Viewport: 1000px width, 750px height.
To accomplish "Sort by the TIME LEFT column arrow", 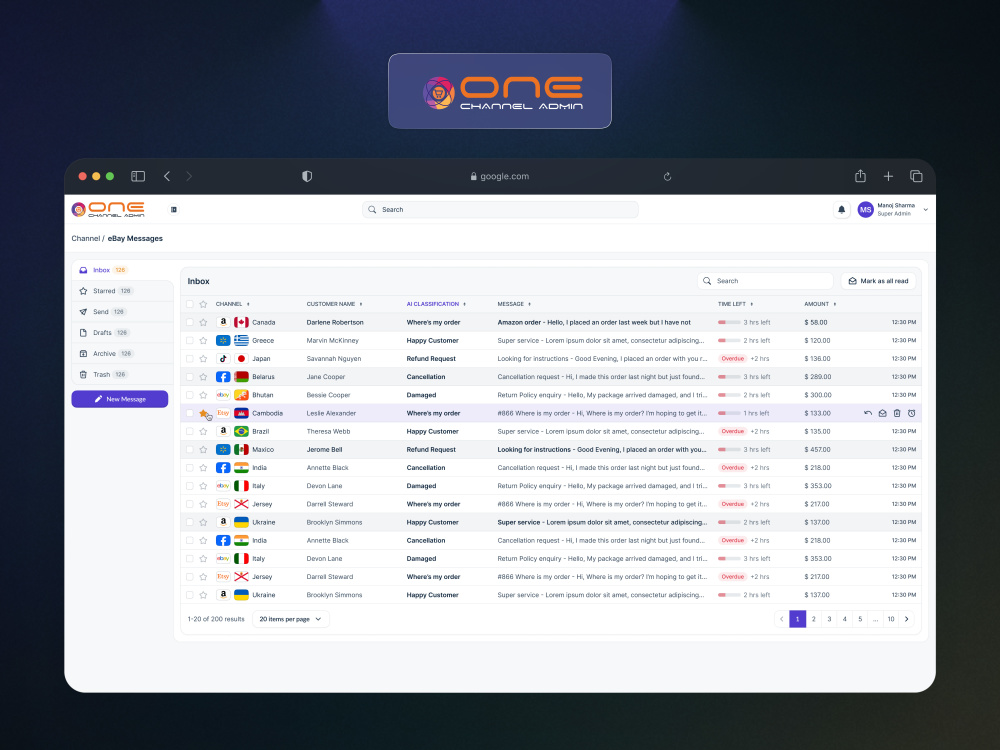I will (x=751, y=304).
